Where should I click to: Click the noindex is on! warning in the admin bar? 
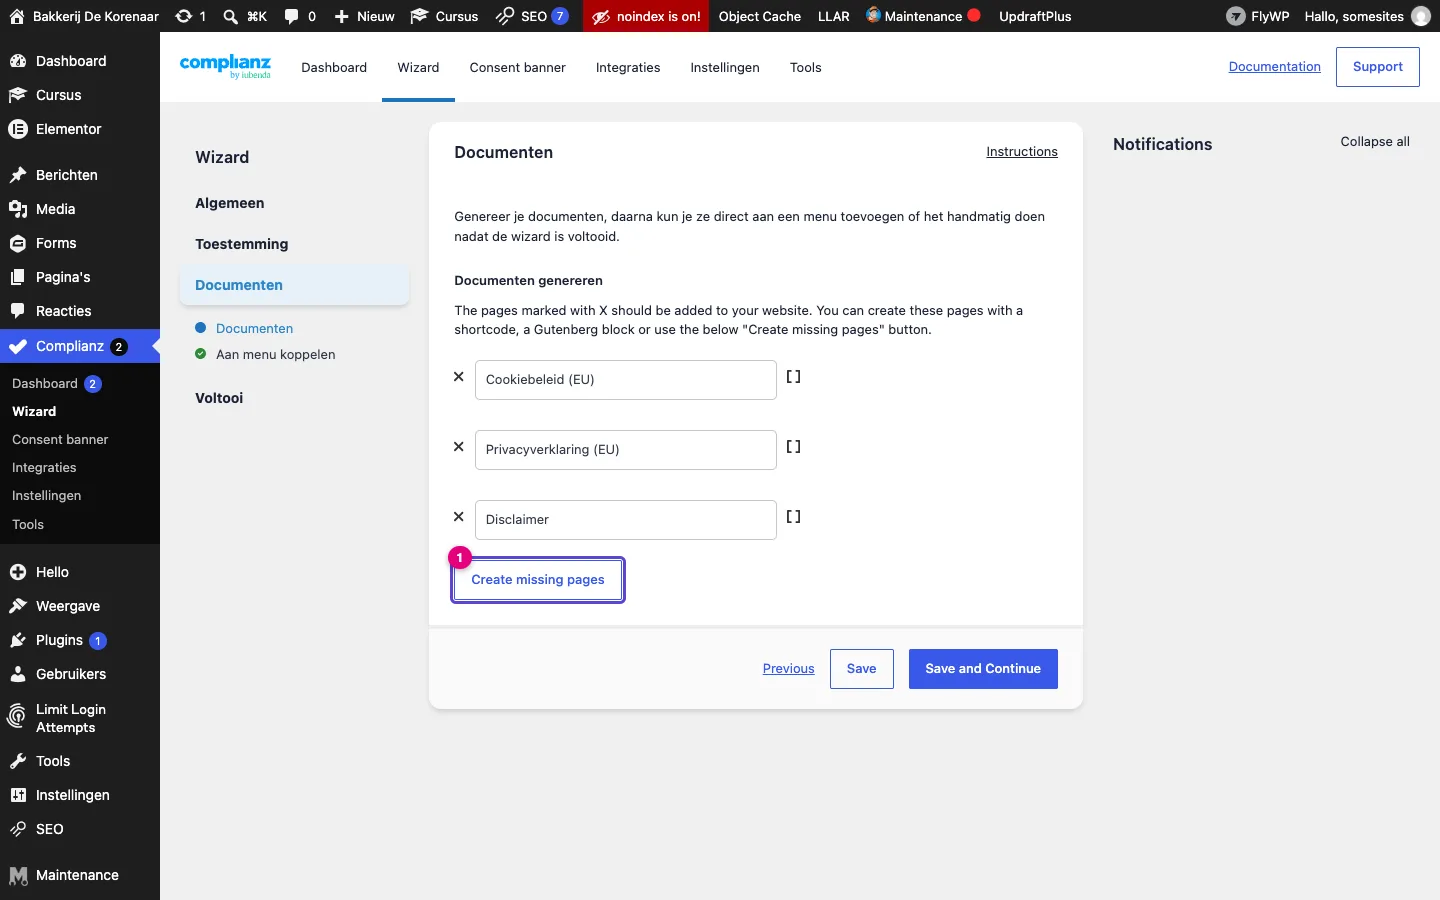tap(646, 16)
